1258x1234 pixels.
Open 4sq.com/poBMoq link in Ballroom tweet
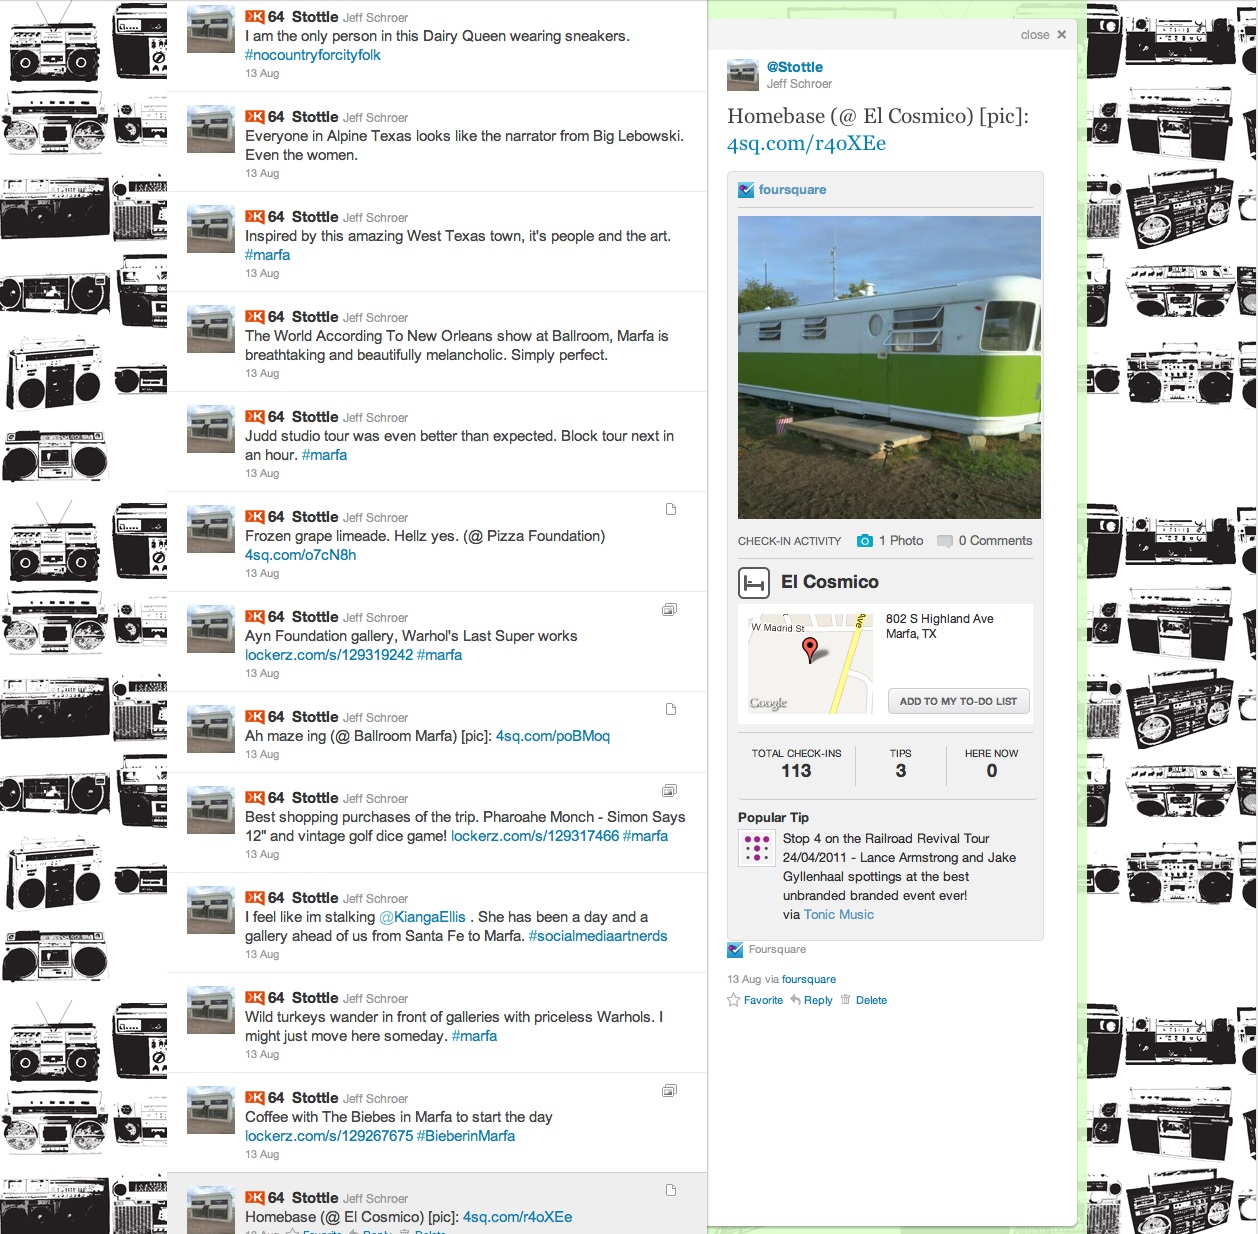[x=553, y=736]
